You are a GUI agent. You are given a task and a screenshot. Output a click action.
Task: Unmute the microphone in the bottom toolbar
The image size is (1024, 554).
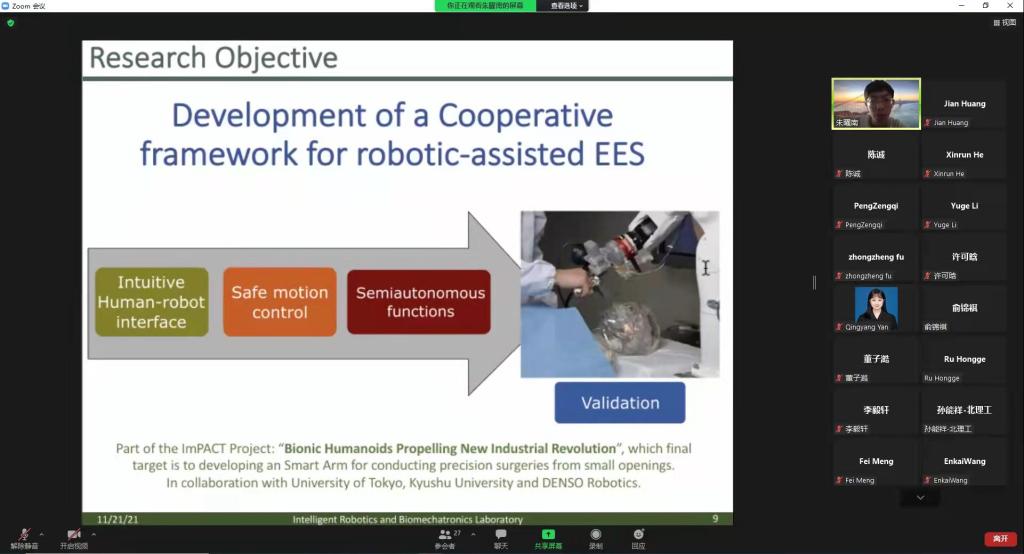tap(24, 536)
